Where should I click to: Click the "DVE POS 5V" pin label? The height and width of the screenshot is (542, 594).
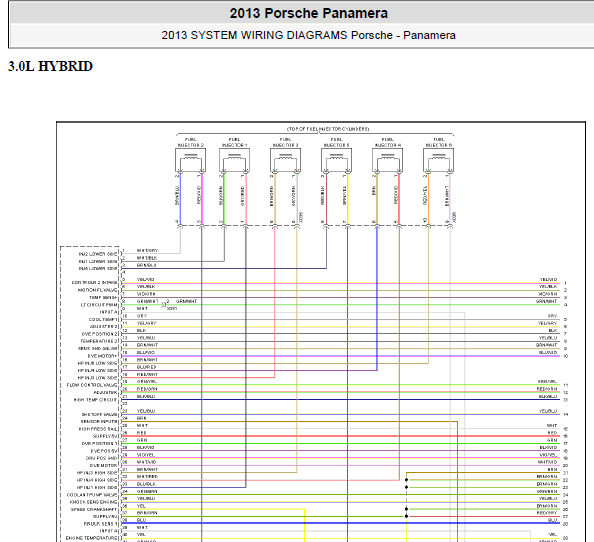click(x=104, y=451)
